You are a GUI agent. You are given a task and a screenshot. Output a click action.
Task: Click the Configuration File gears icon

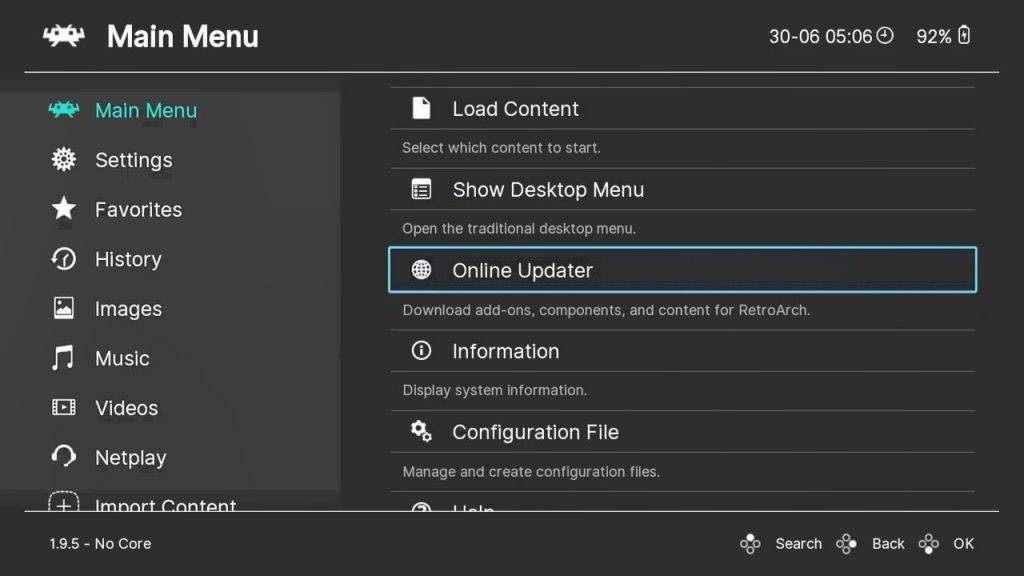421,432
